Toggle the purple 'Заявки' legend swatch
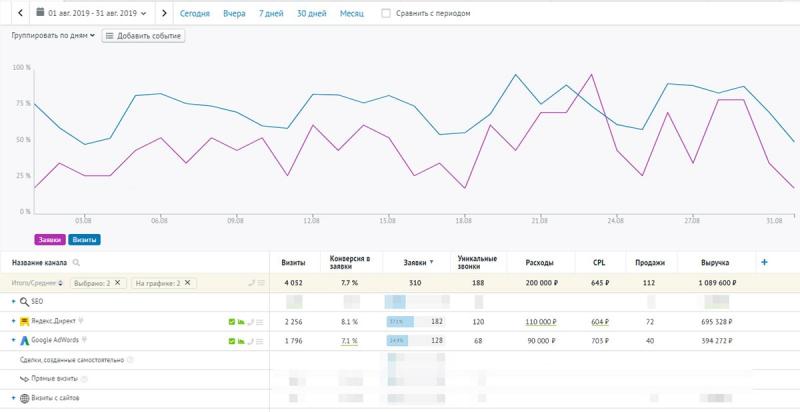Viewport: 800px width, 412px height. pyautogui.click(x=50, y=239)
